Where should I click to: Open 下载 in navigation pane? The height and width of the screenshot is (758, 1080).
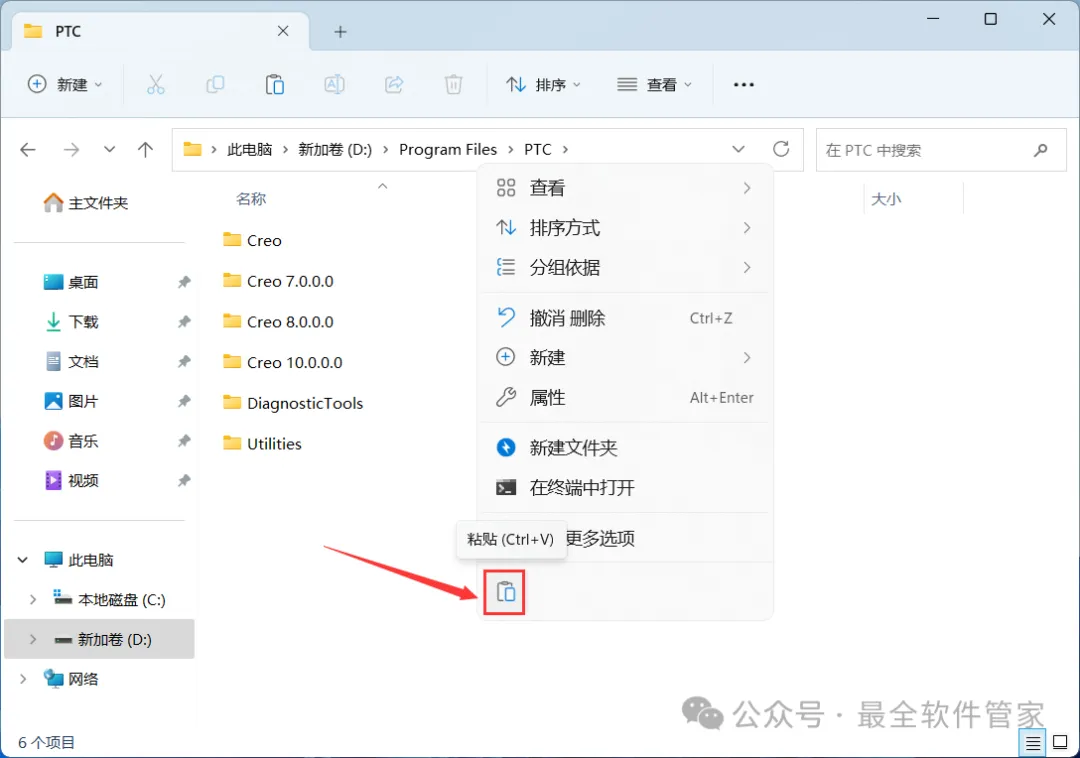click(71, 322)
